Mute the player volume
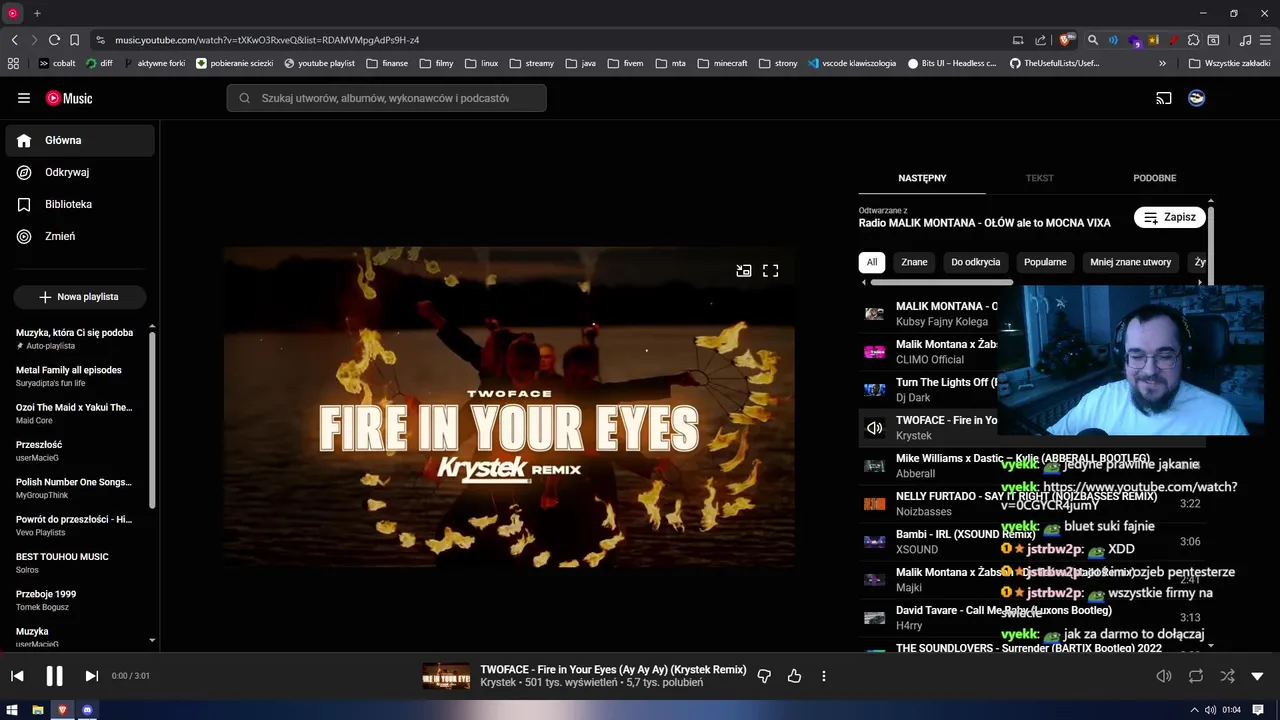 tap(1164, 676)
